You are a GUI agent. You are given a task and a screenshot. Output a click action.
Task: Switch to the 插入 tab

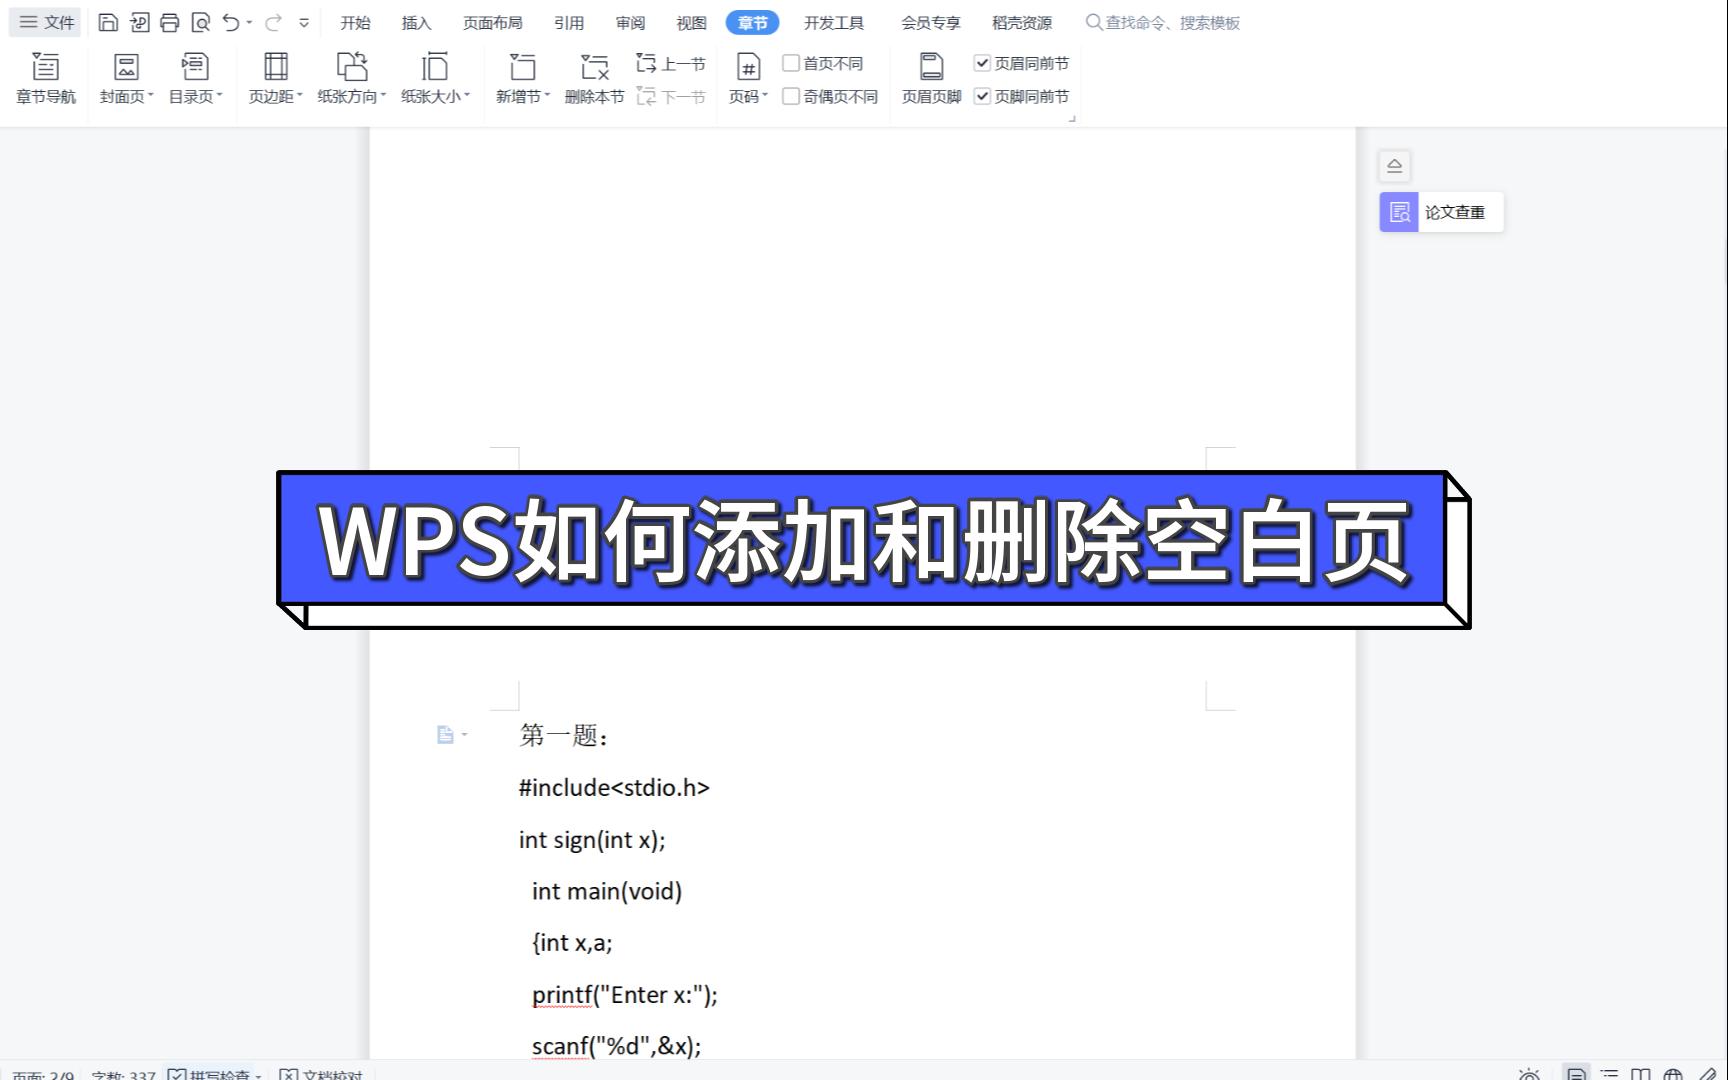coord(416,22)
